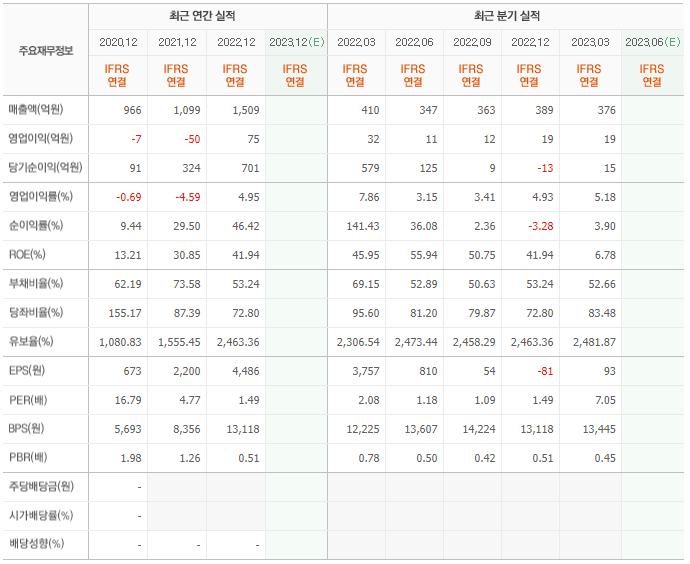
Task: Select the EPS(원) row label
Action: (x=27, y=371)
